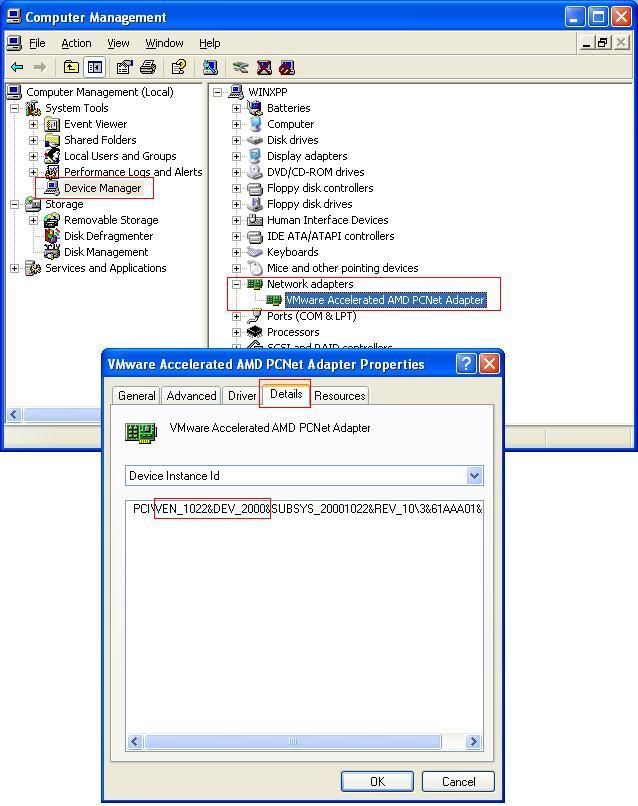Open the Help menu
This screenshot has width=638, height=806.
(x=210, y=43)
